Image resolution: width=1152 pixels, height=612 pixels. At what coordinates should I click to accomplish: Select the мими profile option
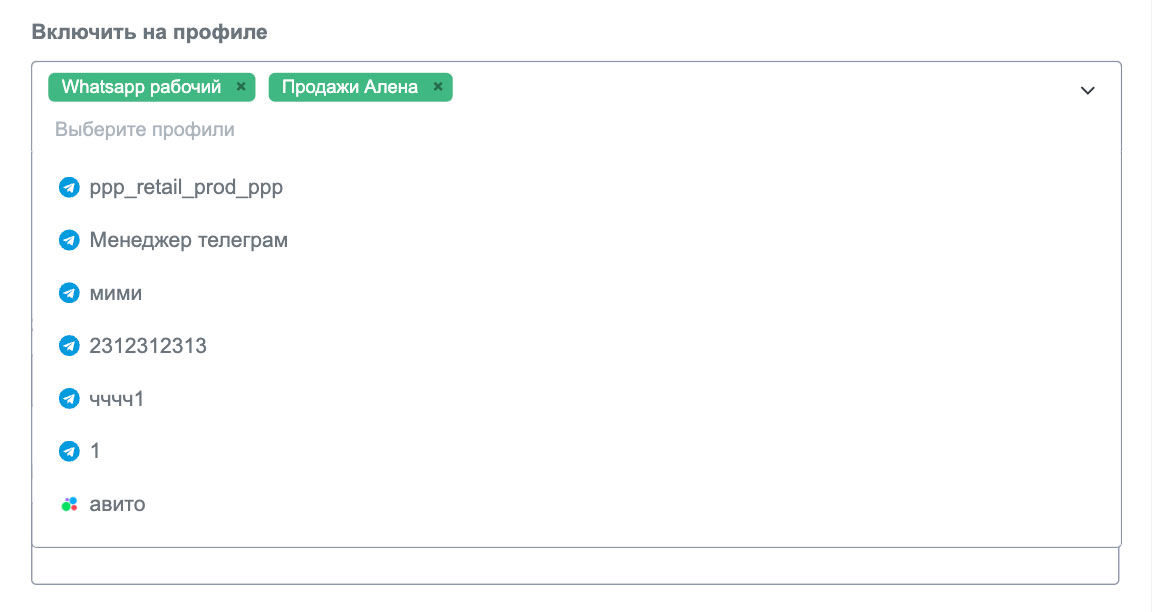click(116, 293)
